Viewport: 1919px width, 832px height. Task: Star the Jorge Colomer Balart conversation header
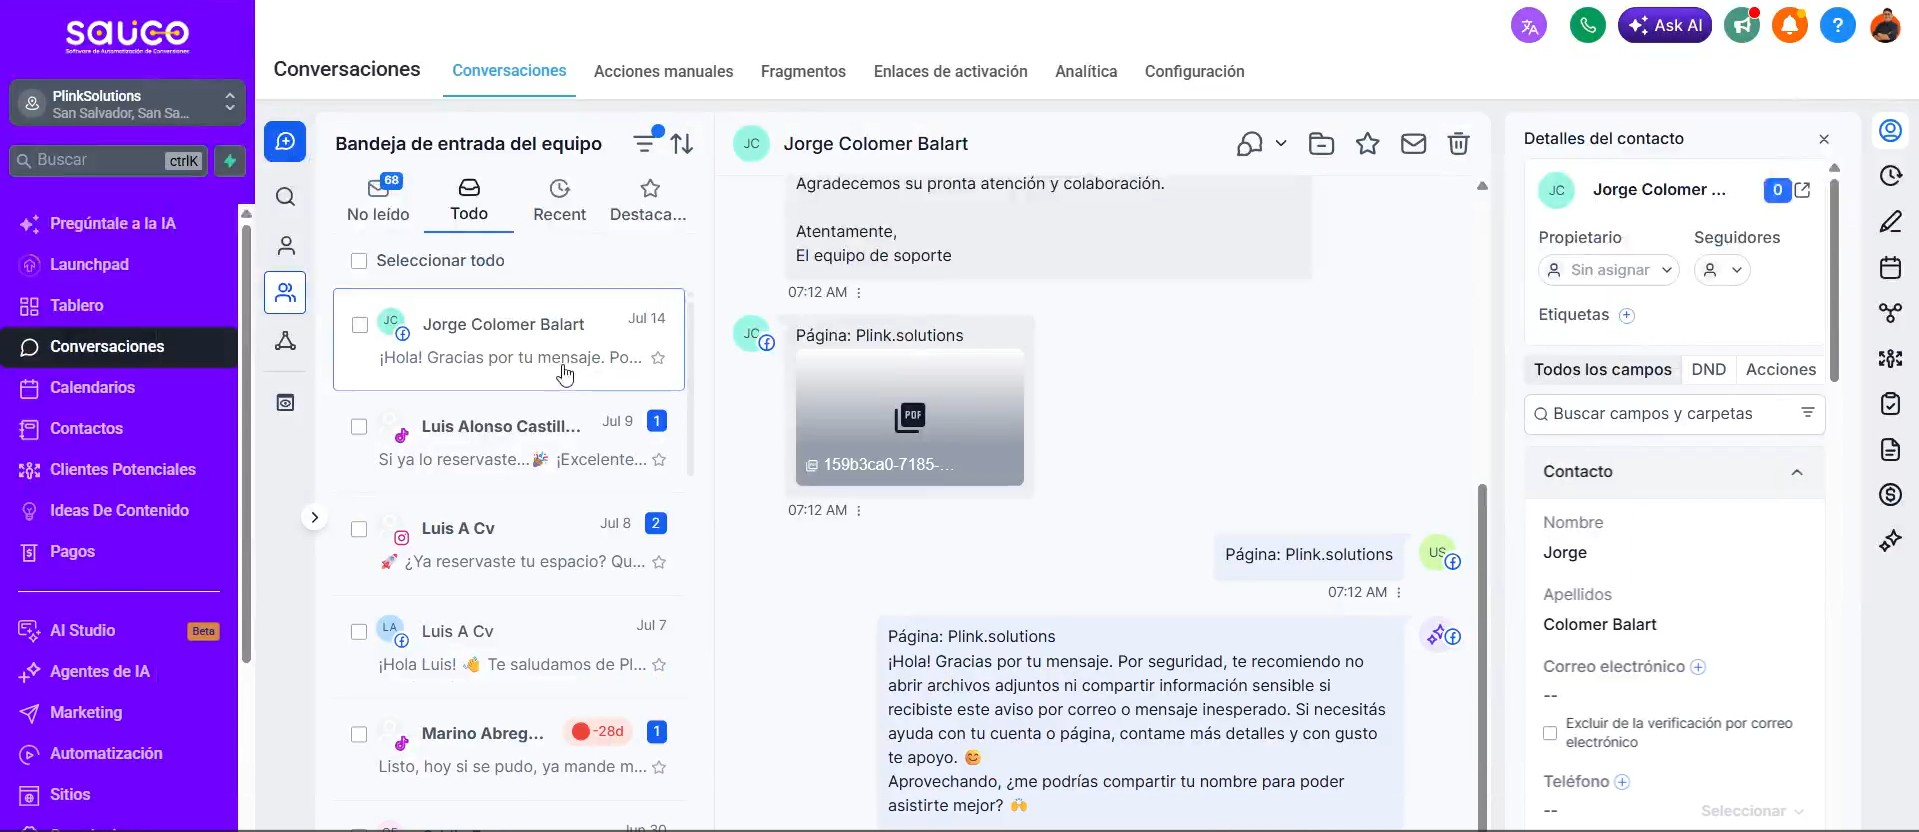click(x=1367, y=144)
